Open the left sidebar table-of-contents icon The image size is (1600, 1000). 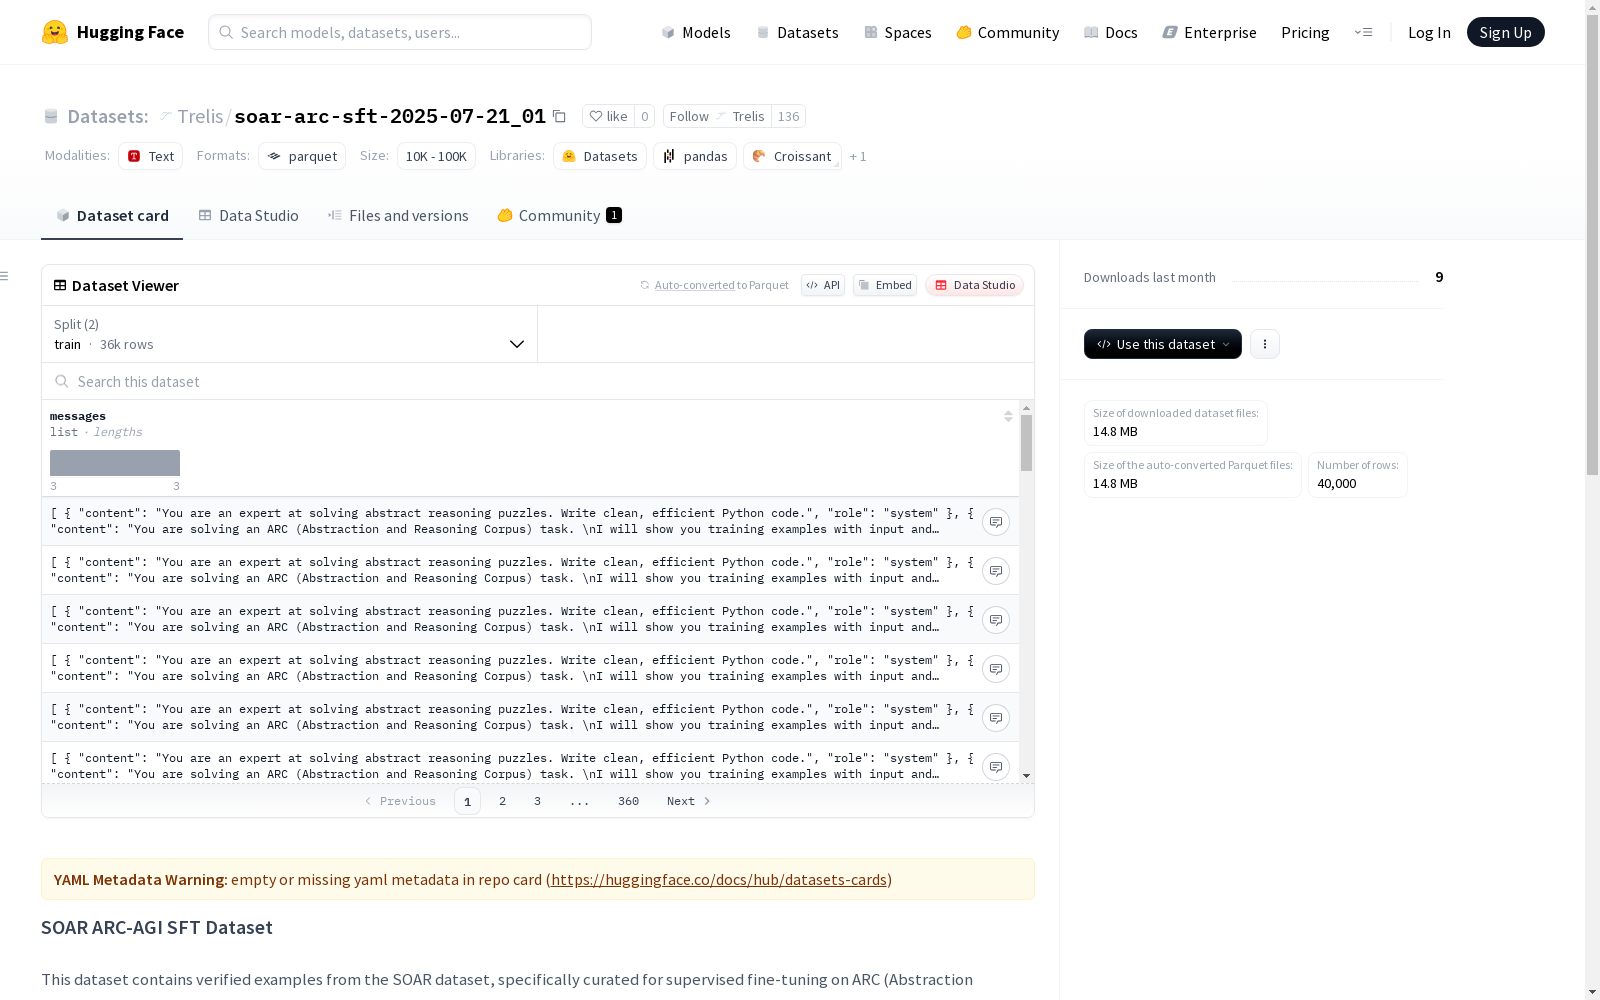pyautogui.click(x=5, y=276)
